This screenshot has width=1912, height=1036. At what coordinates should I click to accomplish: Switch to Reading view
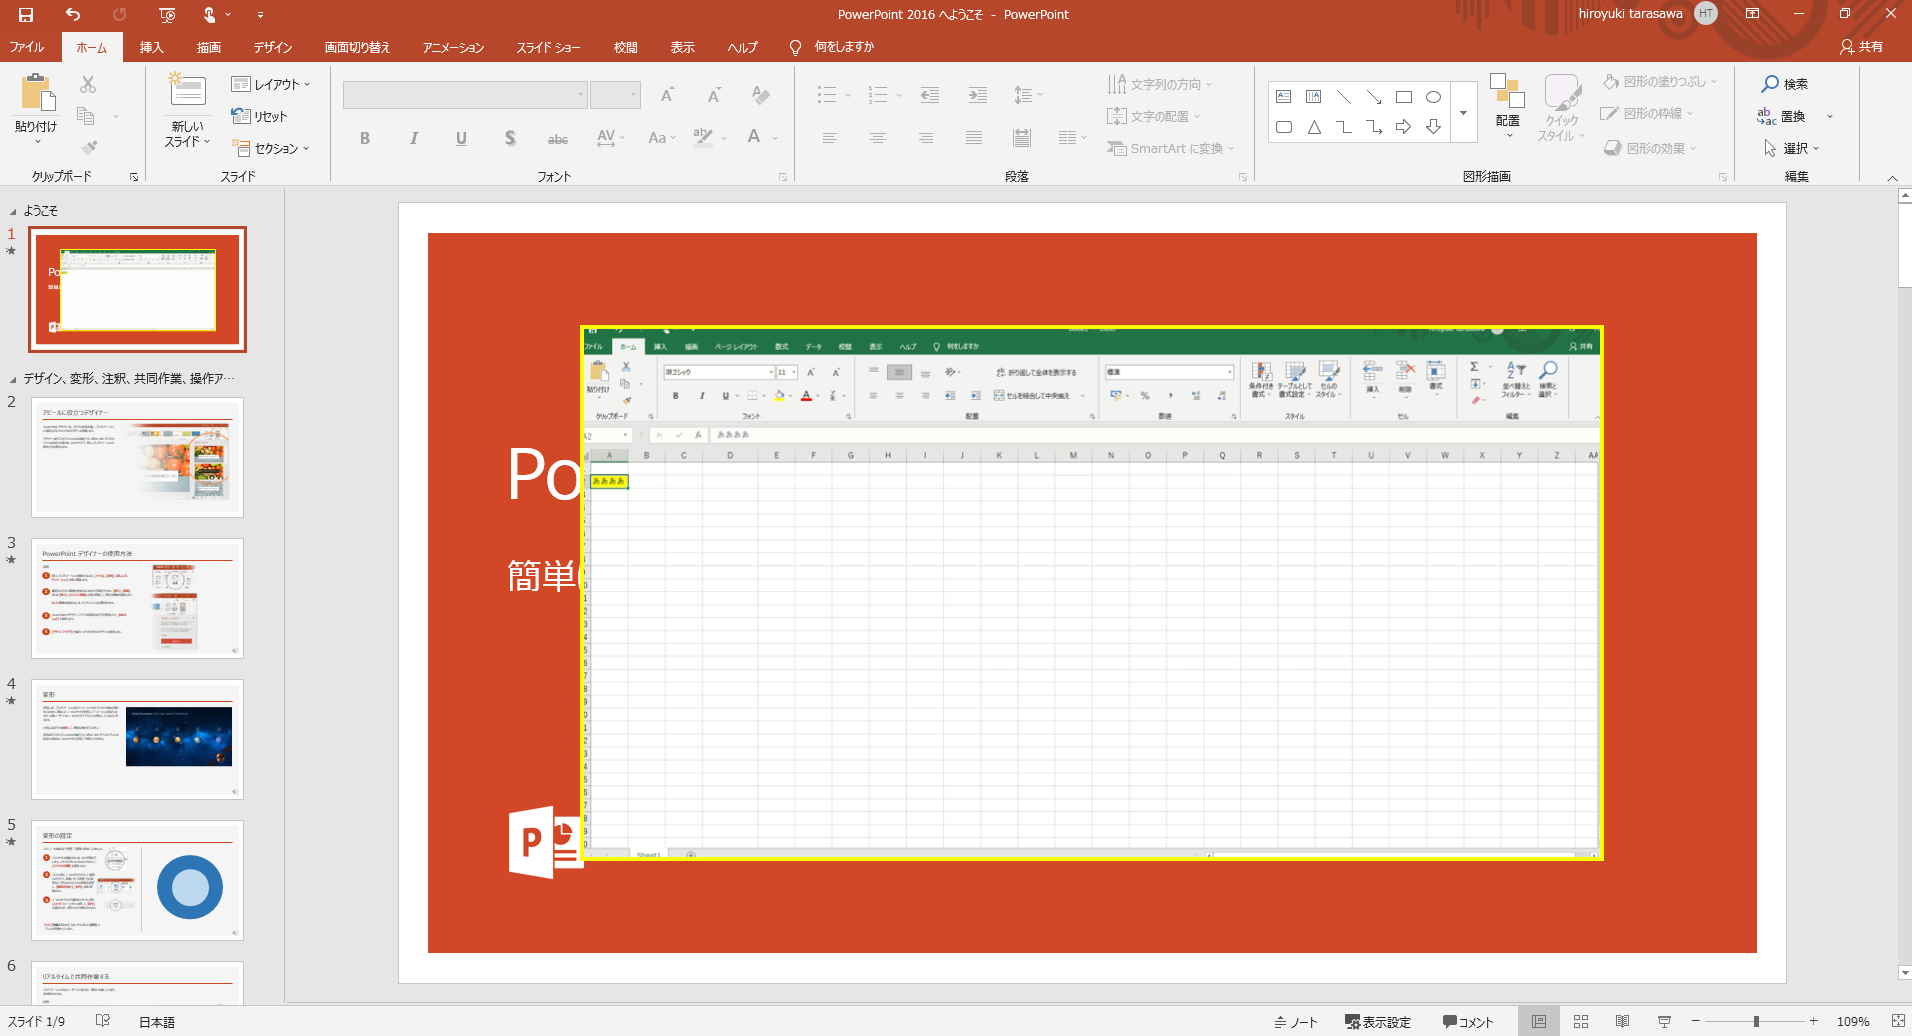click(x=1622, y=1021)
